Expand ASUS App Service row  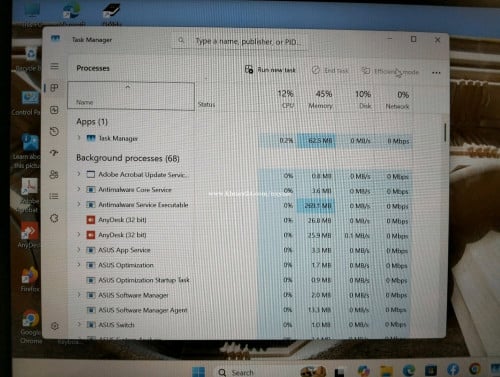pyautogui.click(x=79, y=249)
